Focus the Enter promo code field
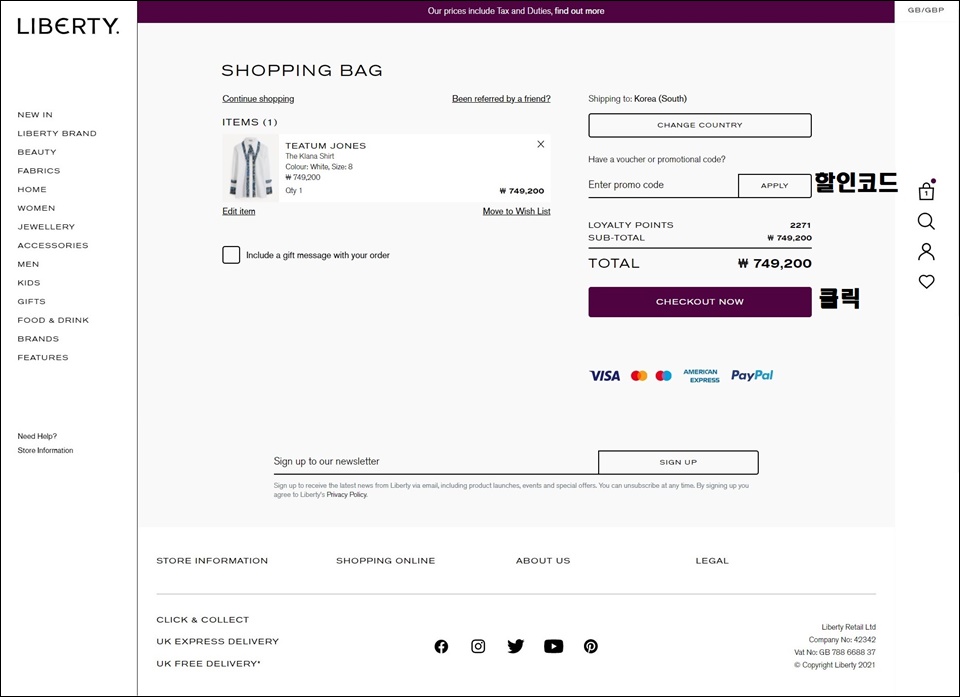Screen dimensions: 960x697 (663, 185)
